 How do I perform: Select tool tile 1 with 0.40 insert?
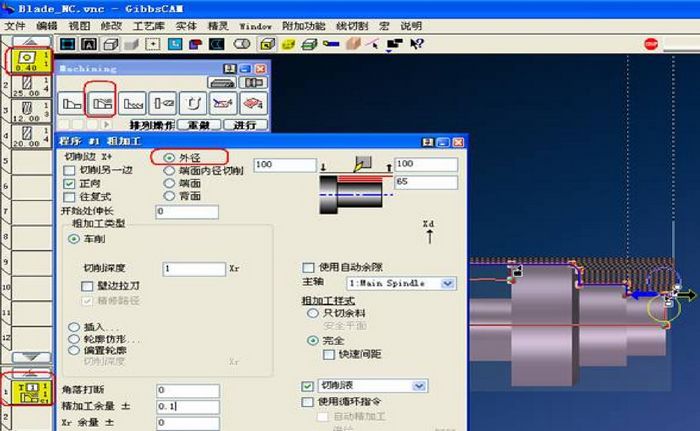coord(30,61)
